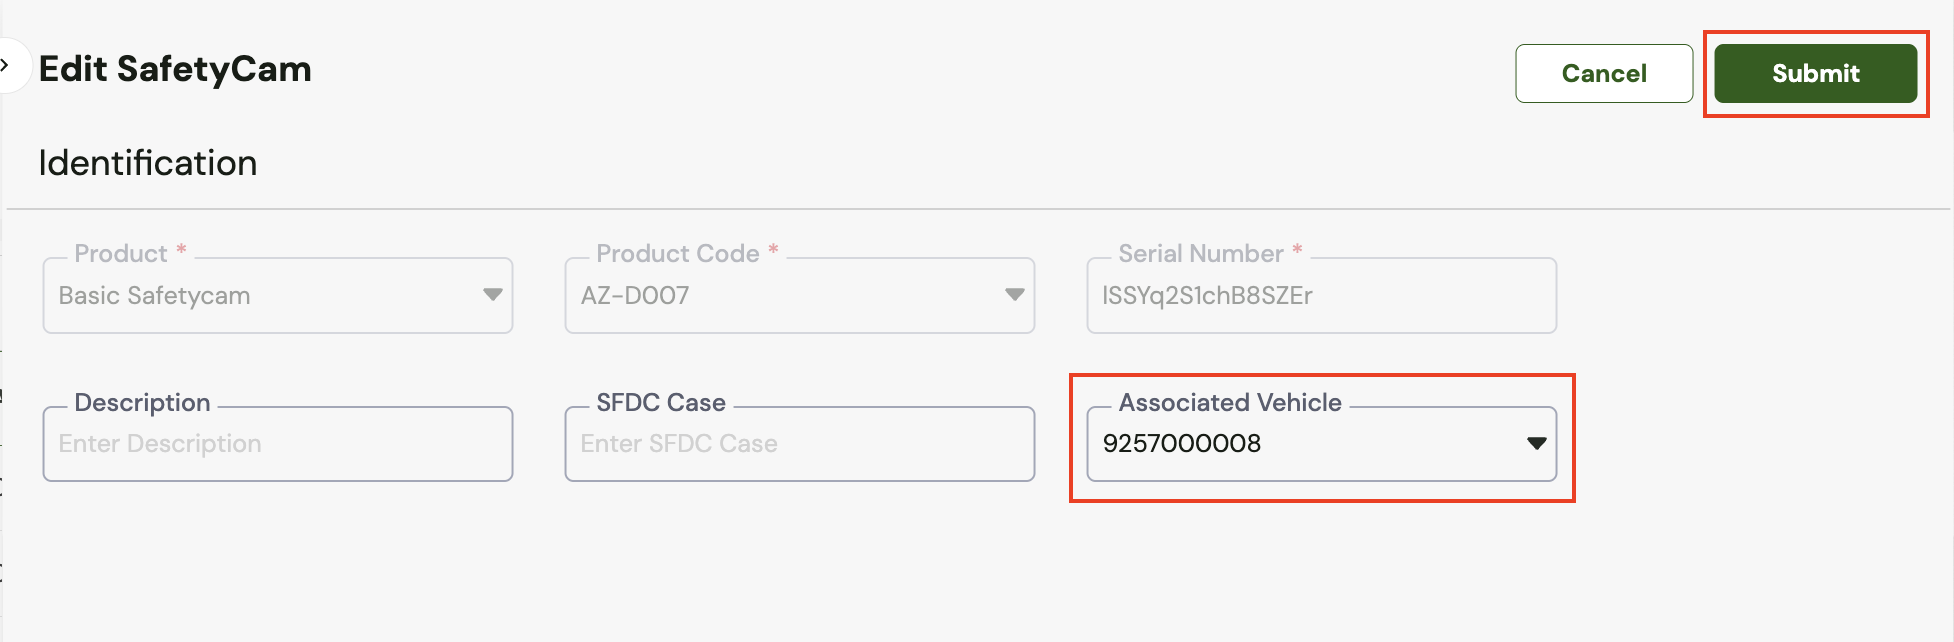The height and width of the screenshot is (642, 1954).
Task: Open the Product Code dropdown showing AZ-D007
Action: click(x=780, y=296)
